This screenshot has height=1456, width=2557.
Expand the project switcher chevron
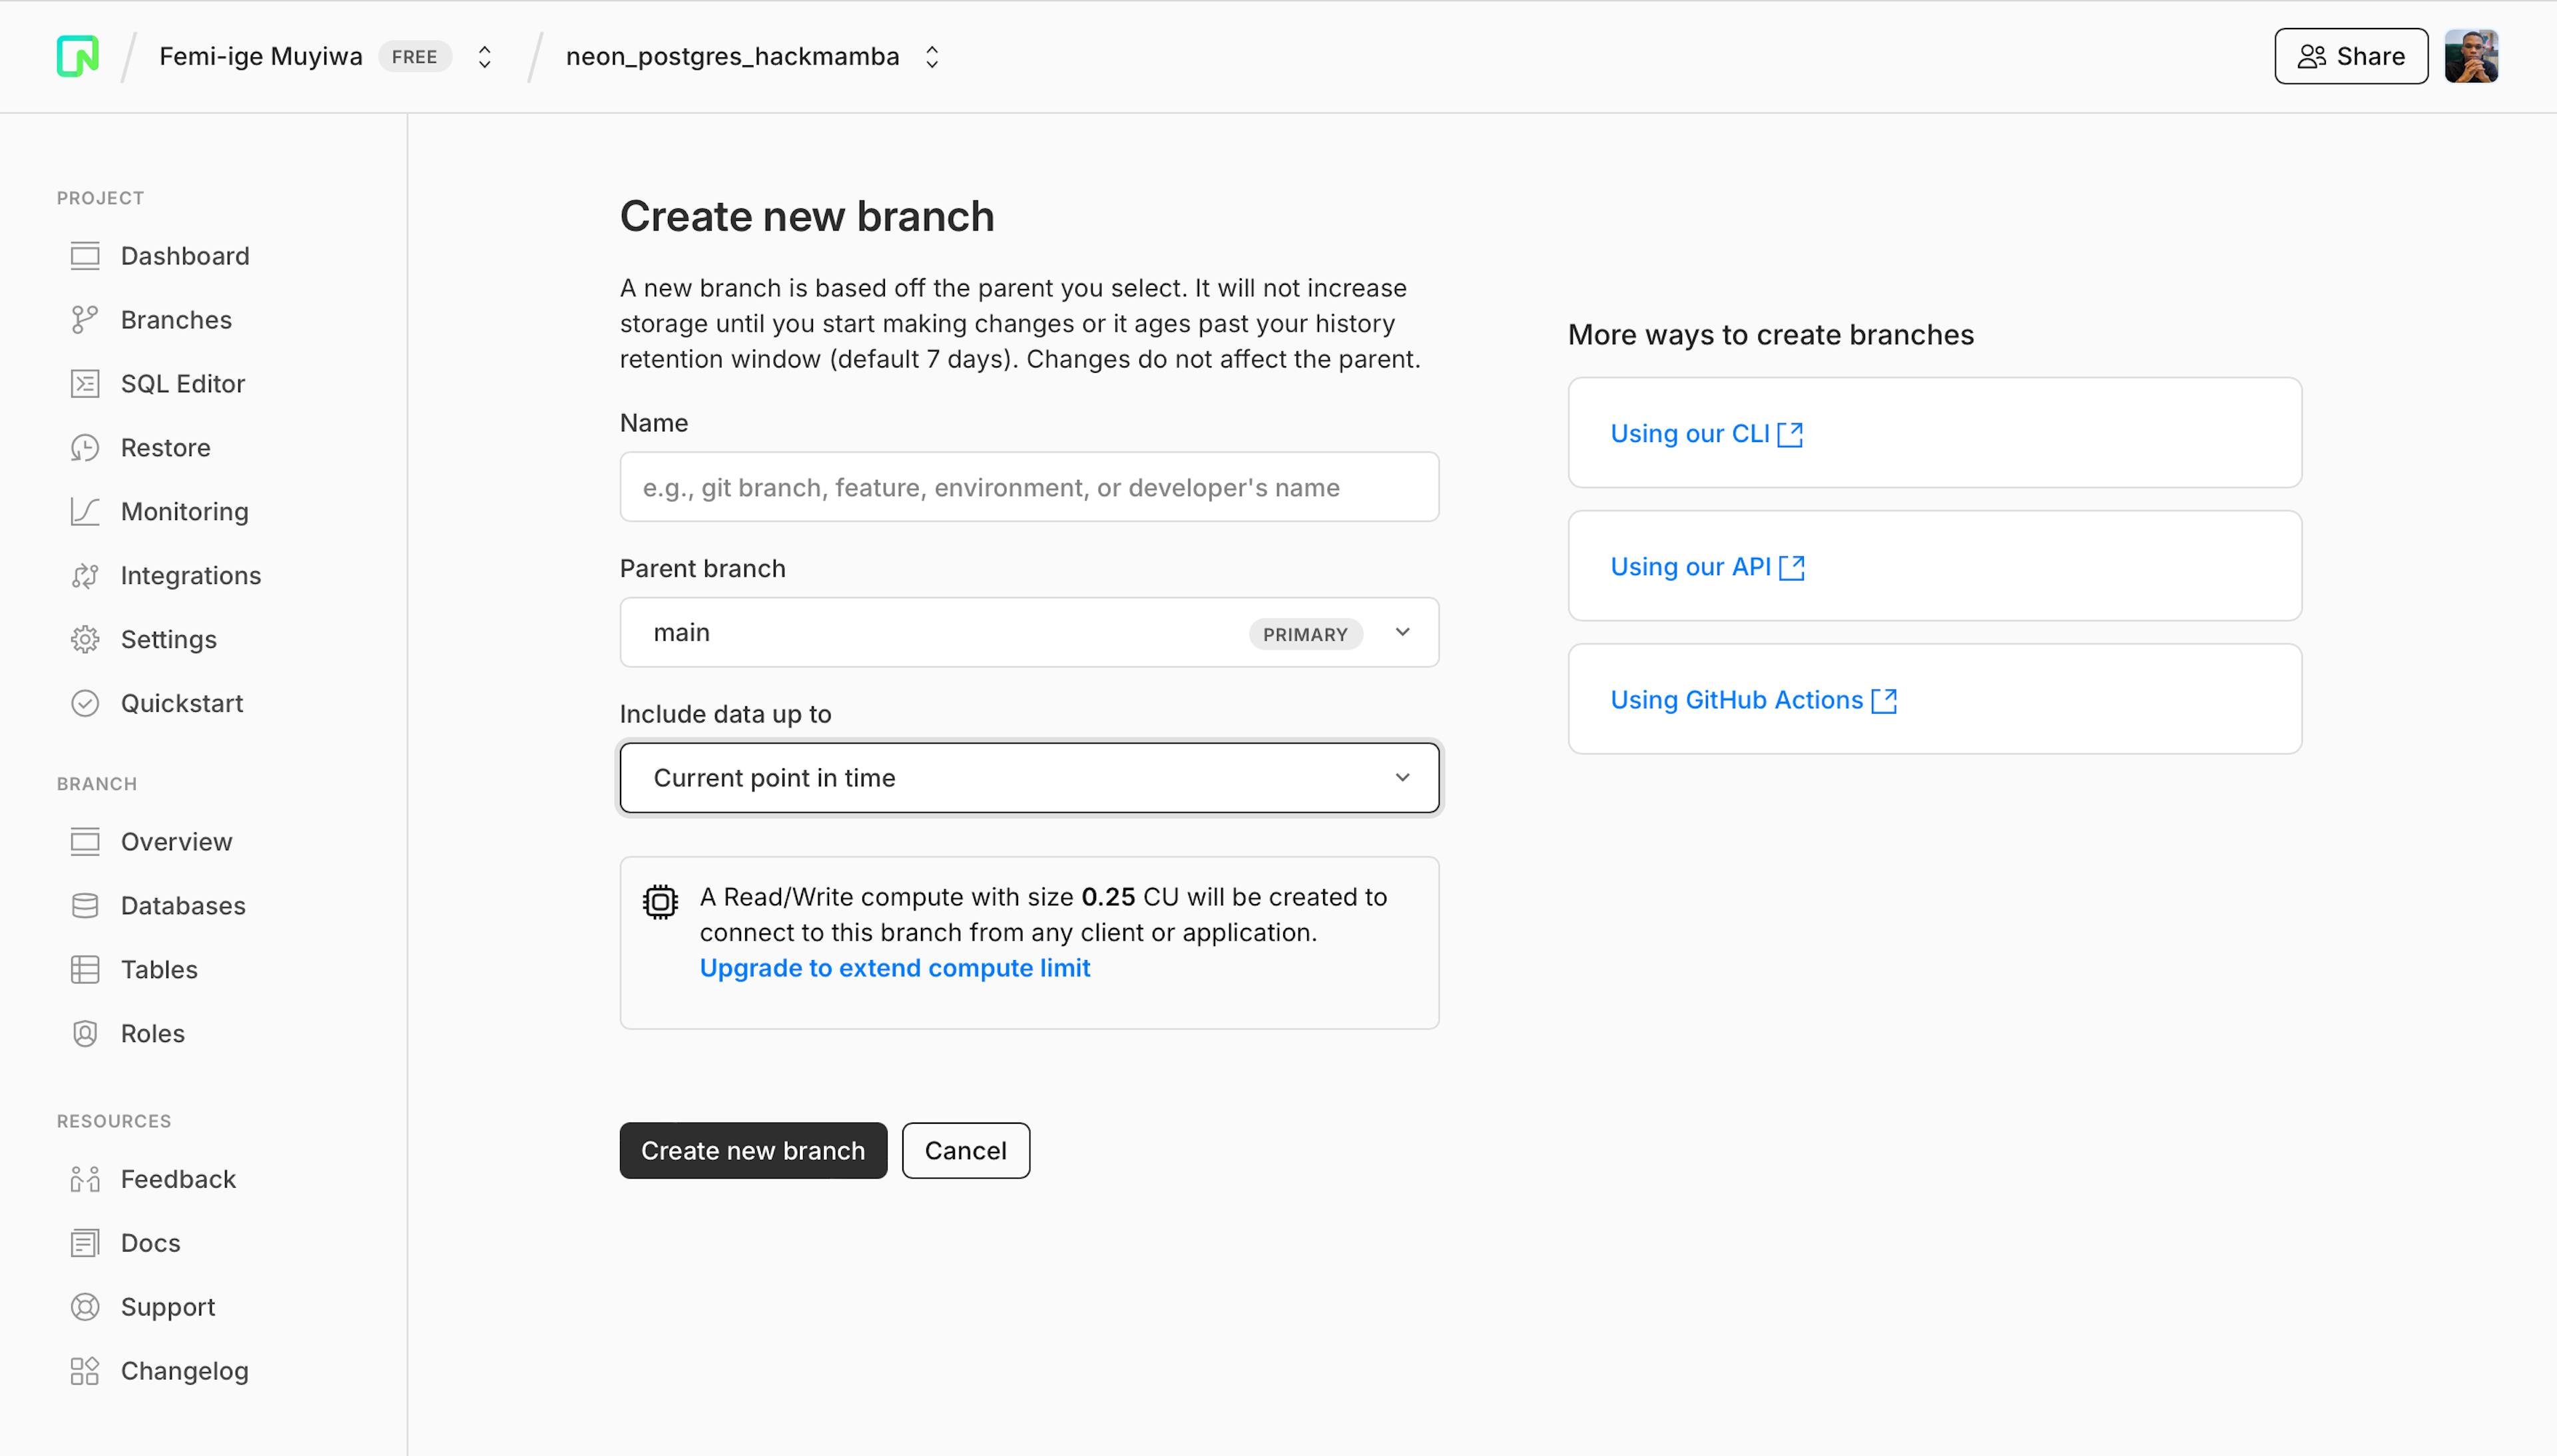(931, 56)
